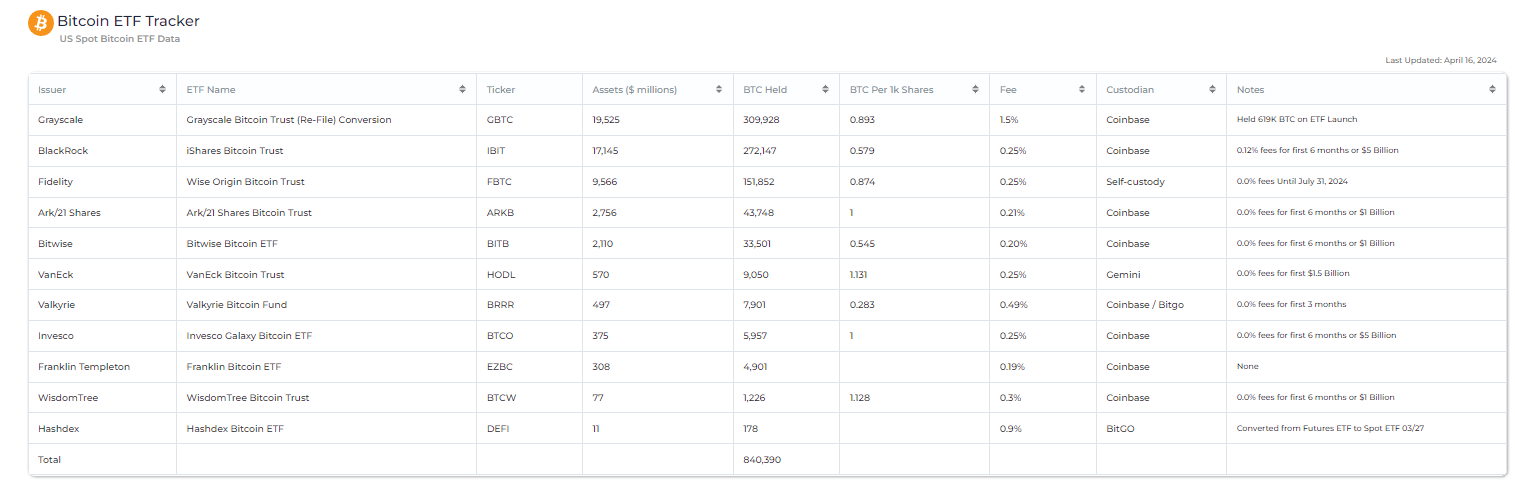The height and width of the screenshot is (482, 1515).
Task: Open the BlackRock issuer link
Action: tap(61, 151)
